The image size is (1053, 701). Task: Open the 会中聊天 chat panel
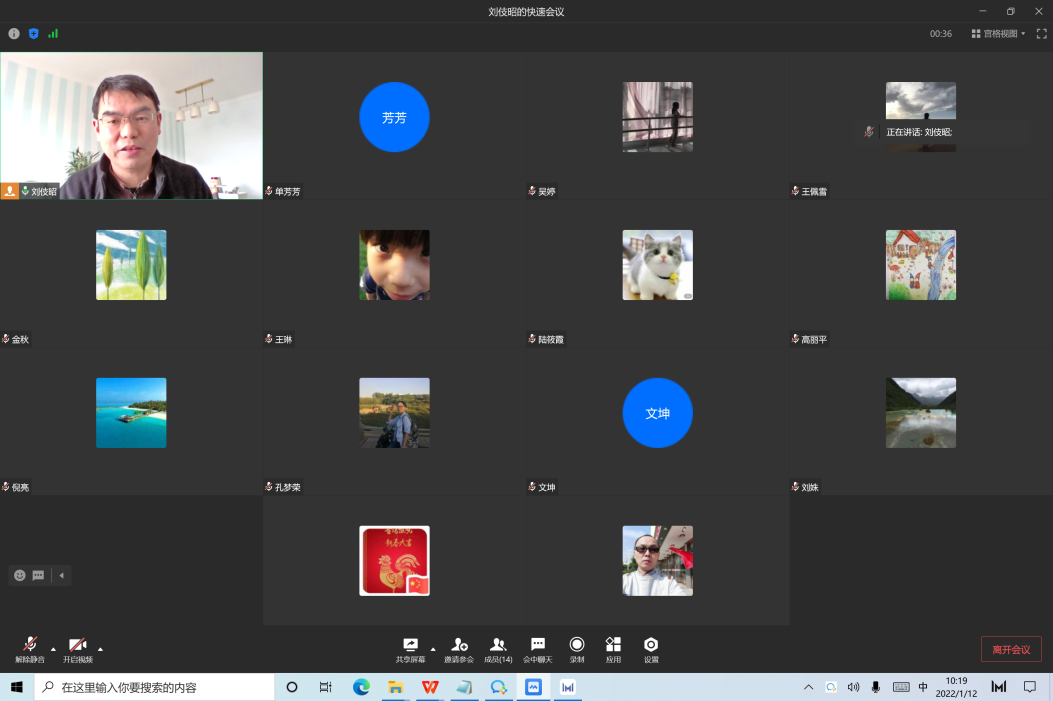(537, 646)
